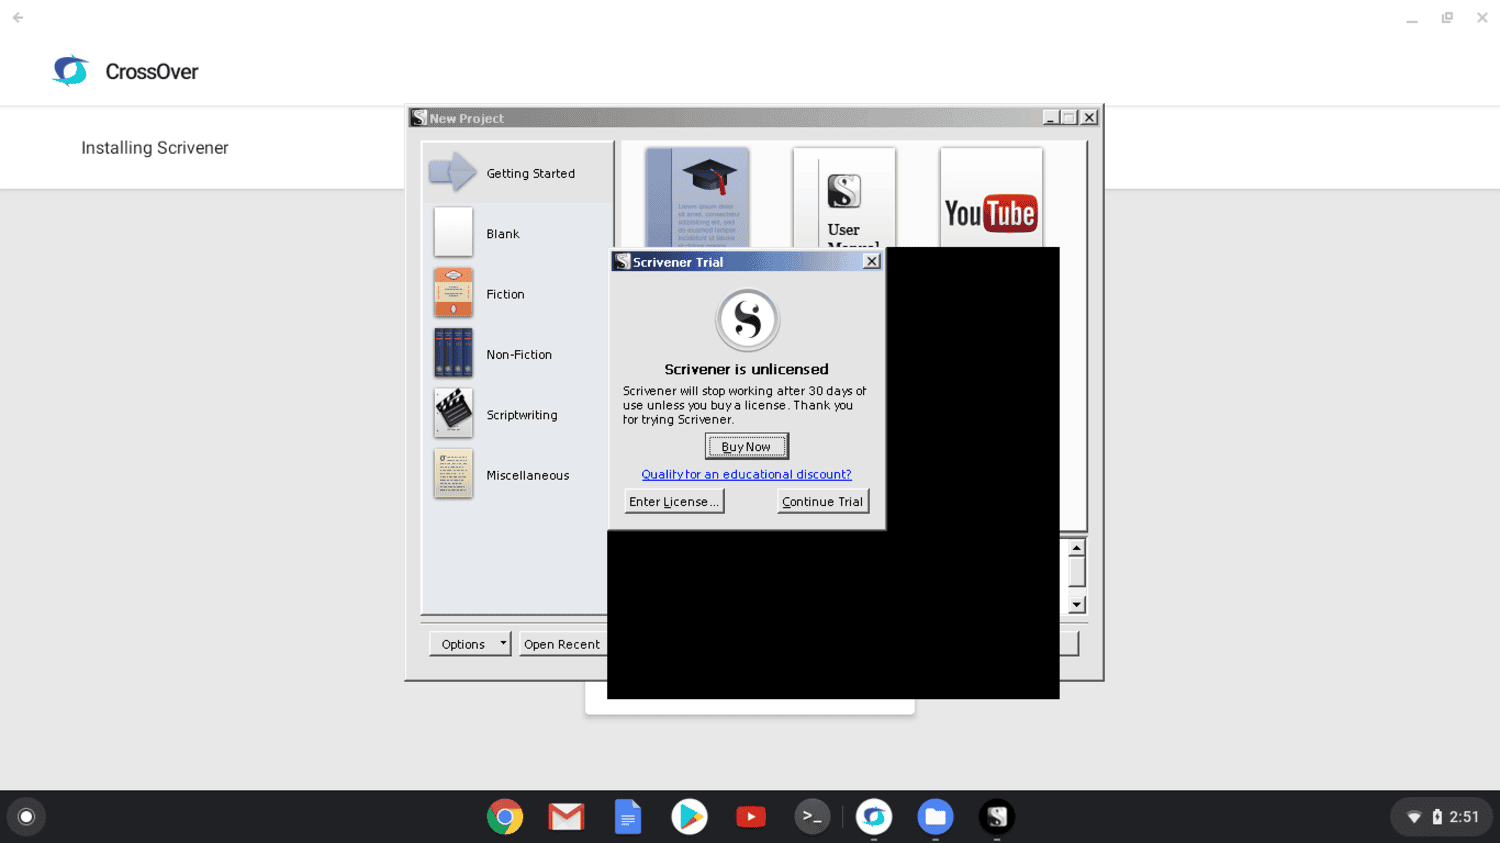Select the Blank category label
Image resolution: width=1500 pixels, height=843 pixels.
(502, 233)
